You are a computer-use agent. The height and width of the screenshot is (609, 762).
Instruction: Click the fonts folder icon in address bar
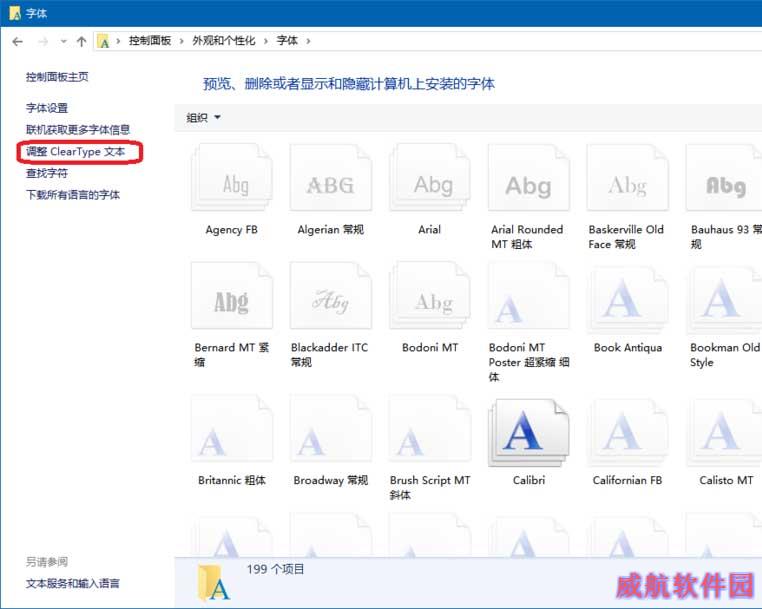103,41
